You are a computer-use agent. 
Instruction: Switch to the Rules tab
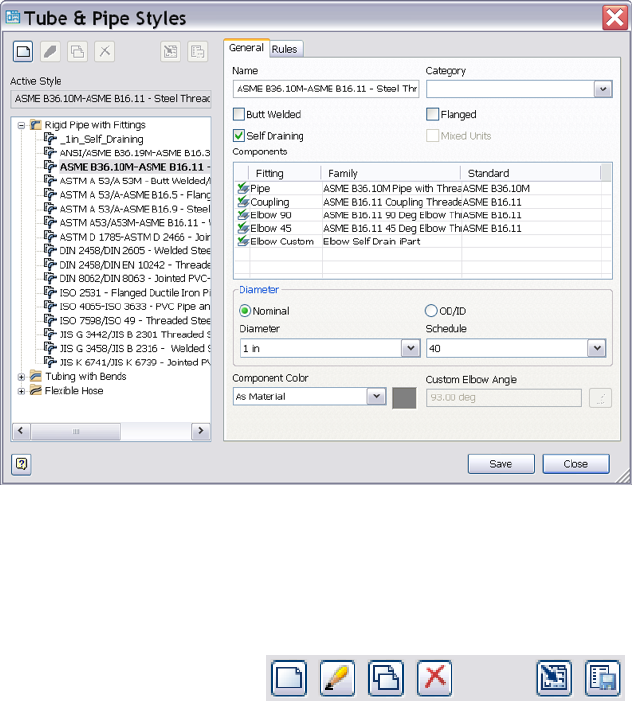tap(285, 49)
